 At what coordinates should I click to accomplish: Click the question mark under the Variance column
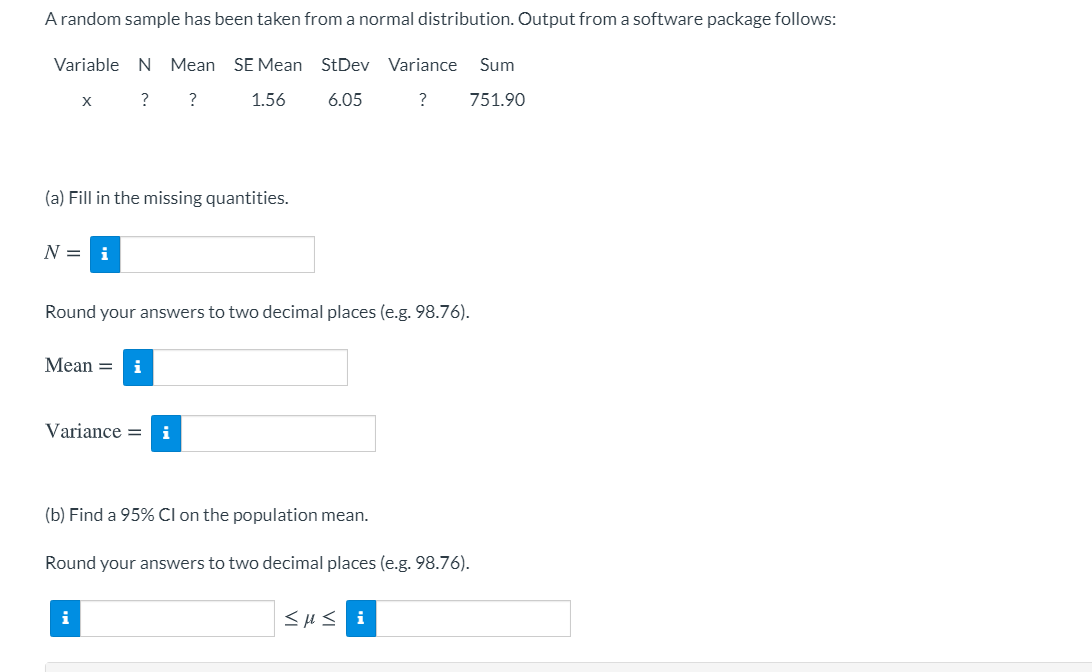(422, 99)
